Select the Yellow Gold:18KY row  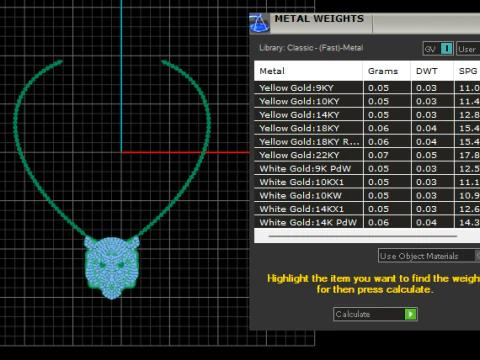pyautogui.click(x=367, y=128)
